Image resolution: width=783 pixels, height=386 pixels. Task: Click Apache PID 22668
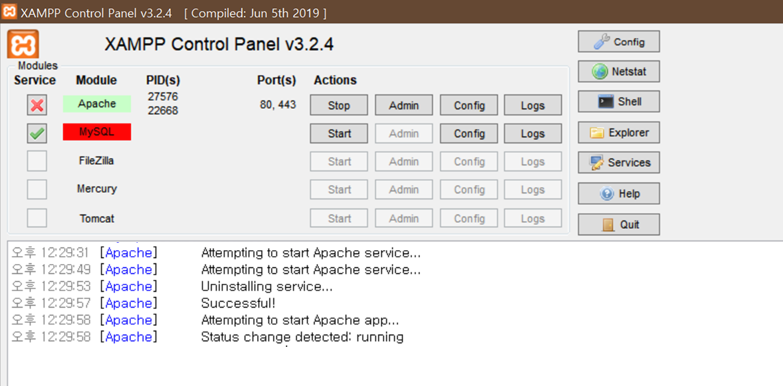(x=163, y=110)
